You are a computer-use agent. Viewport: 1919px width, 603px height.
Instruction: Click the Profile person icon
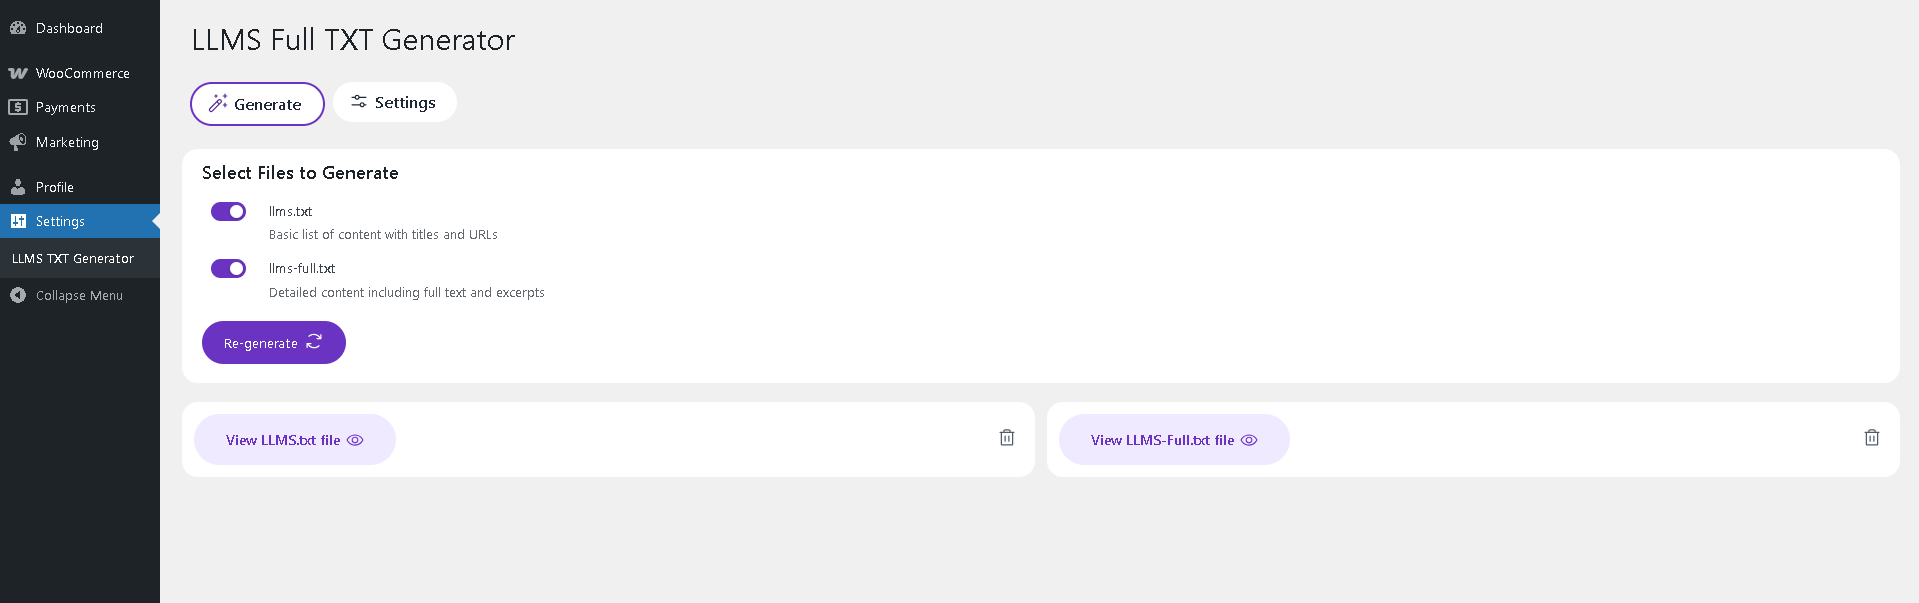17,187
